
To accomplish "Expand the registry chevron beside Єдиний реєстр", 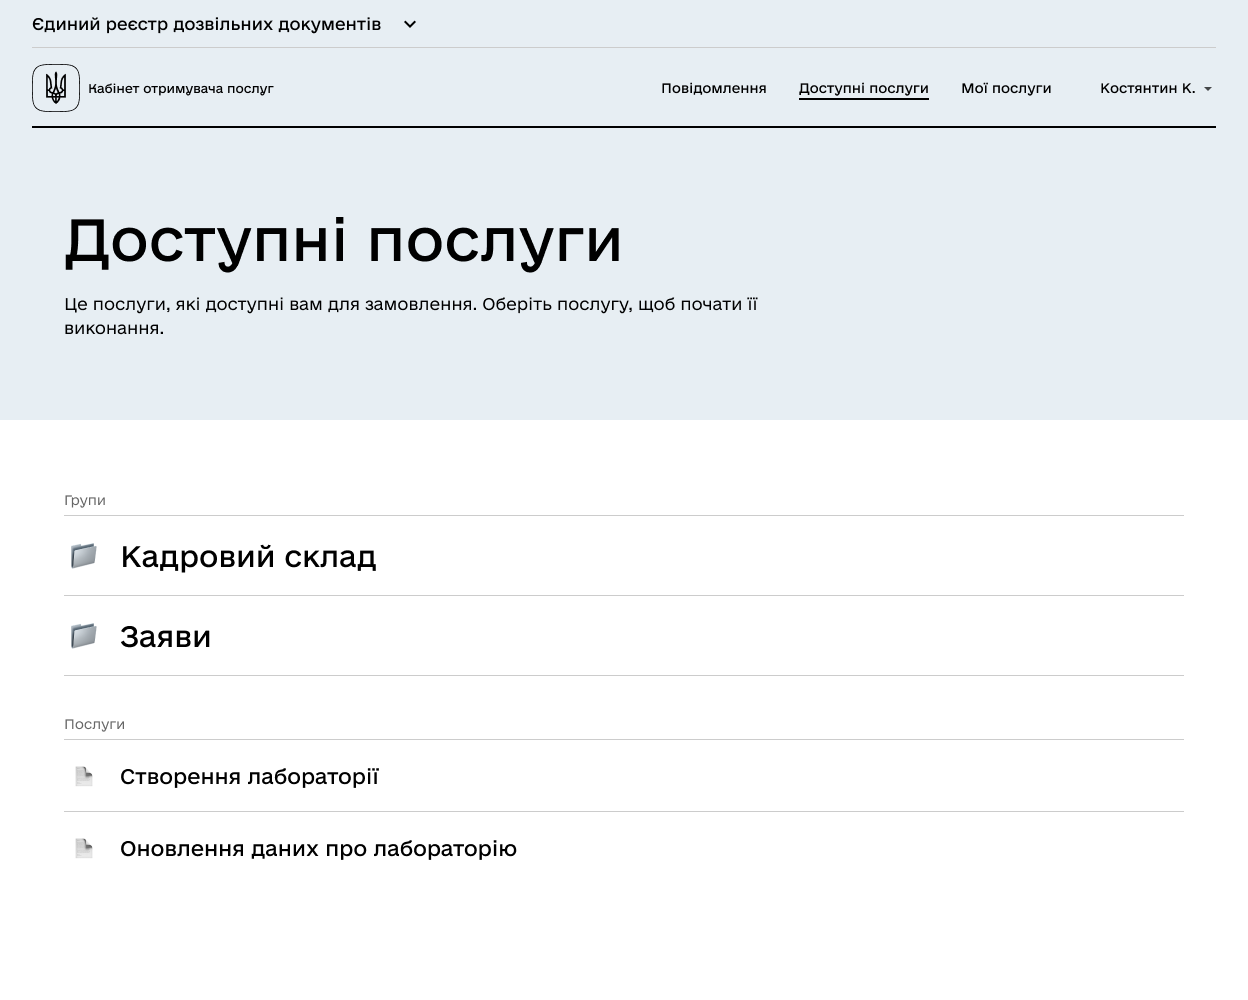I will coord(410,24).
